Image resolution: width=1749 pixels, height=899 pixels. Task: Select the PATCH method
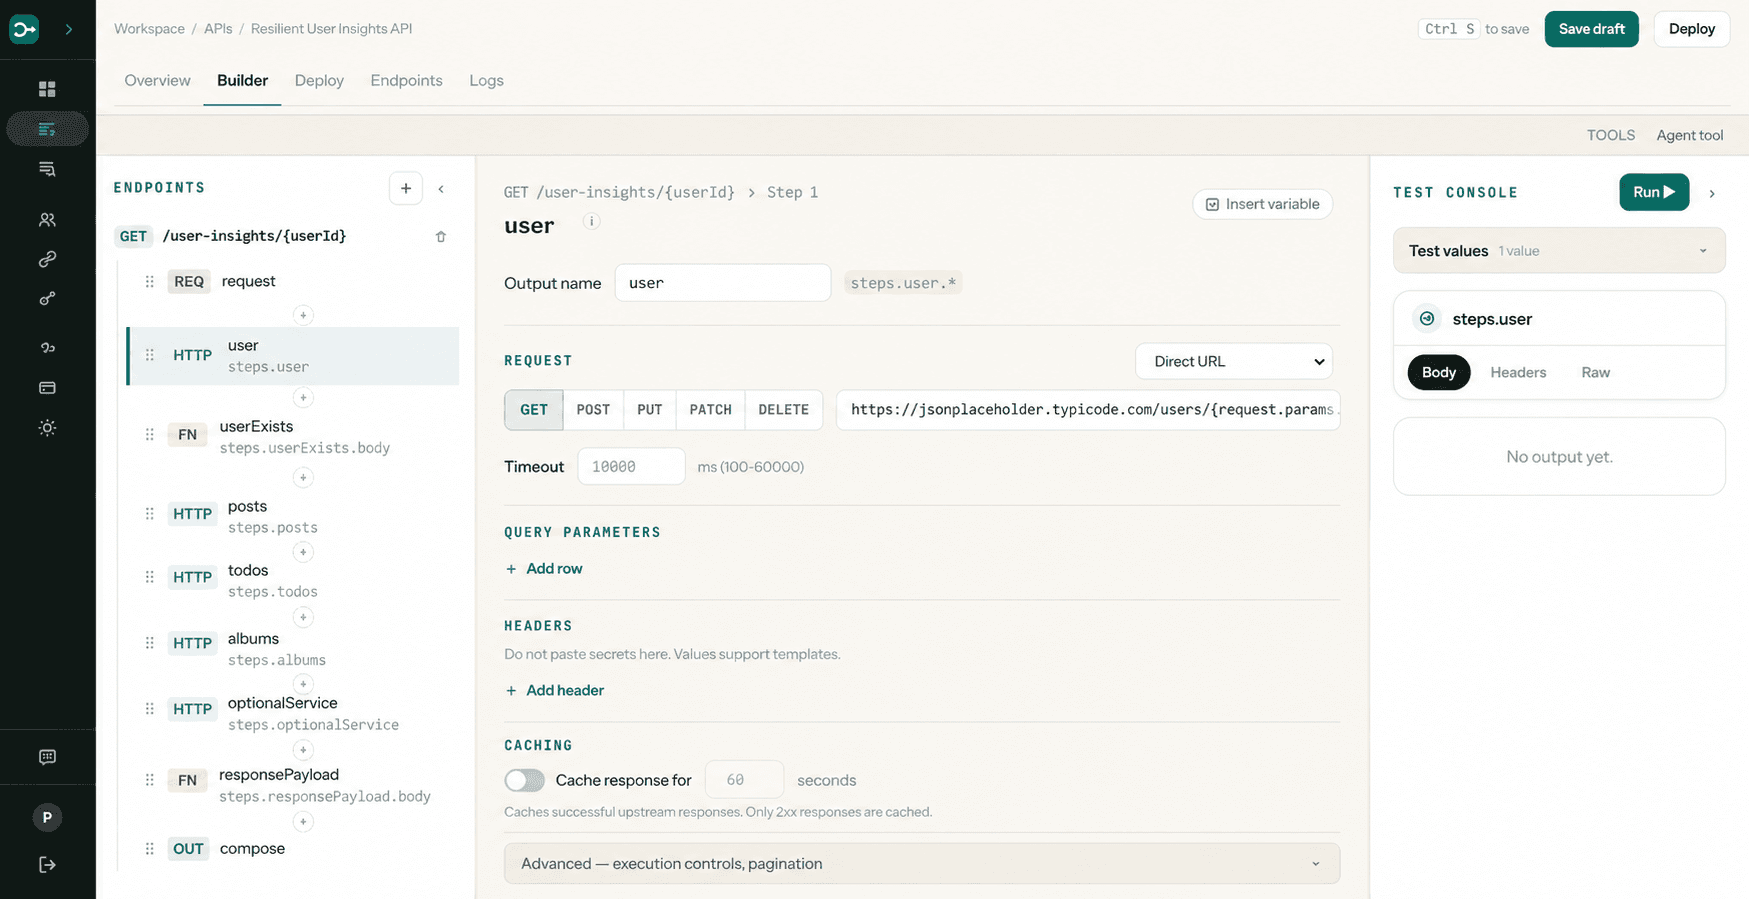(710, 410)
